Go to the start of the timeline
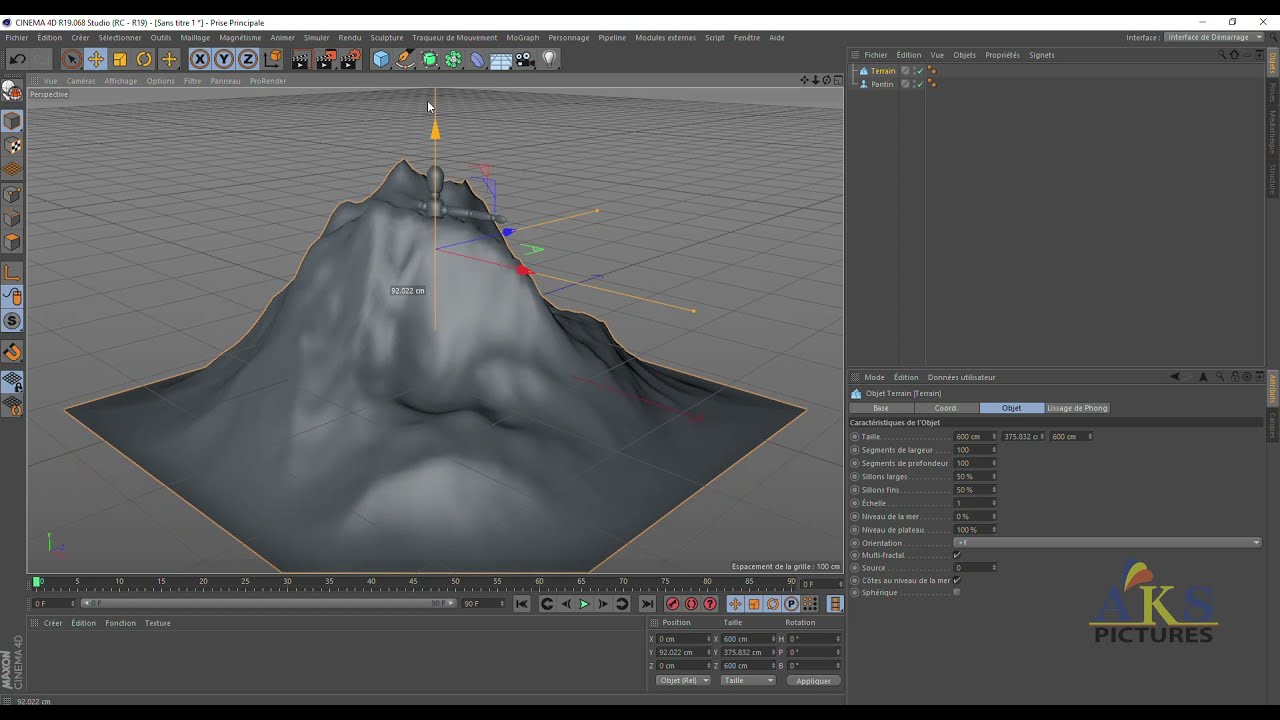Screen dimensions: 1280x720 pyautogui.click(x=522, y=604)
